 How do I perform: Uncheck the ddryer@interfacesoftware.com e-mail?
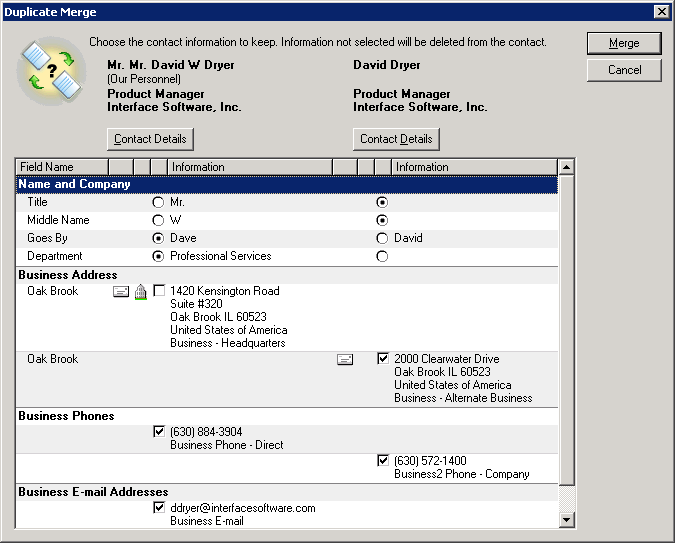(159, 508)
